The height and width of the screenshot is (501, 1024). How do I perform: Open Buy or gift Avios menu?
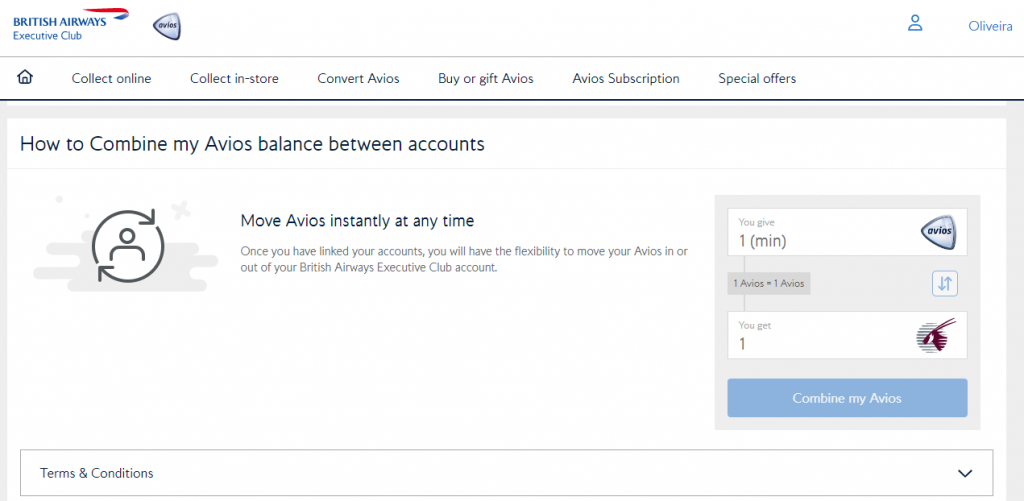tap(485, 79)
